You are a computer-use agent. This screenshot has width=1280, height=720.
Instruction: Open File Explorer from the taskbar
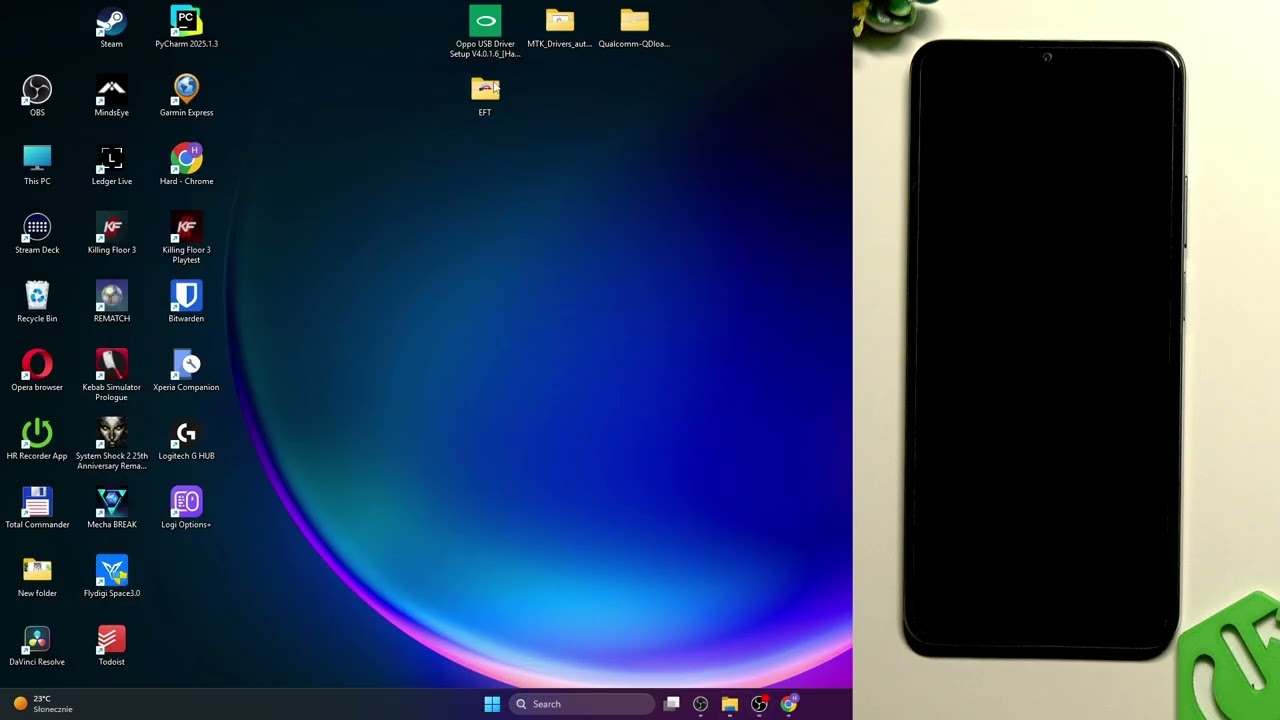(x=730, y=704)
